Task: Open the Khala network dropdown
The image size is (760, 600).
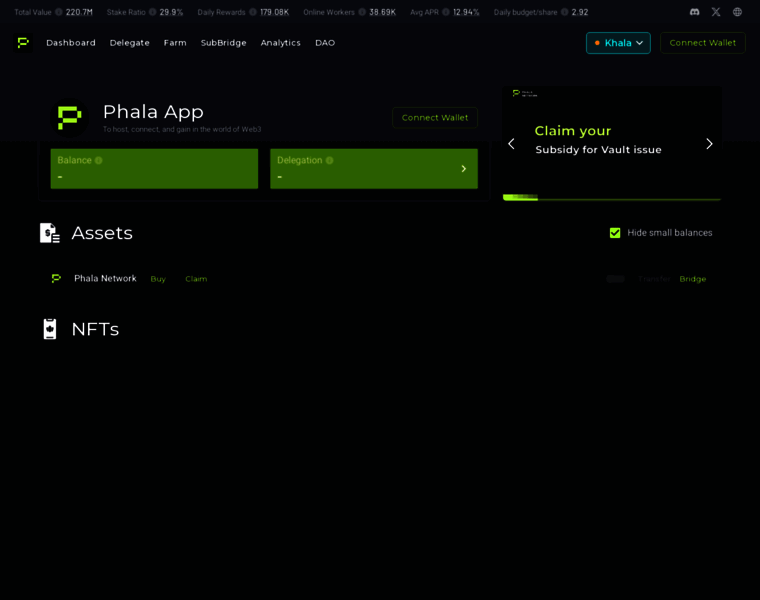Action: [618, 43]
